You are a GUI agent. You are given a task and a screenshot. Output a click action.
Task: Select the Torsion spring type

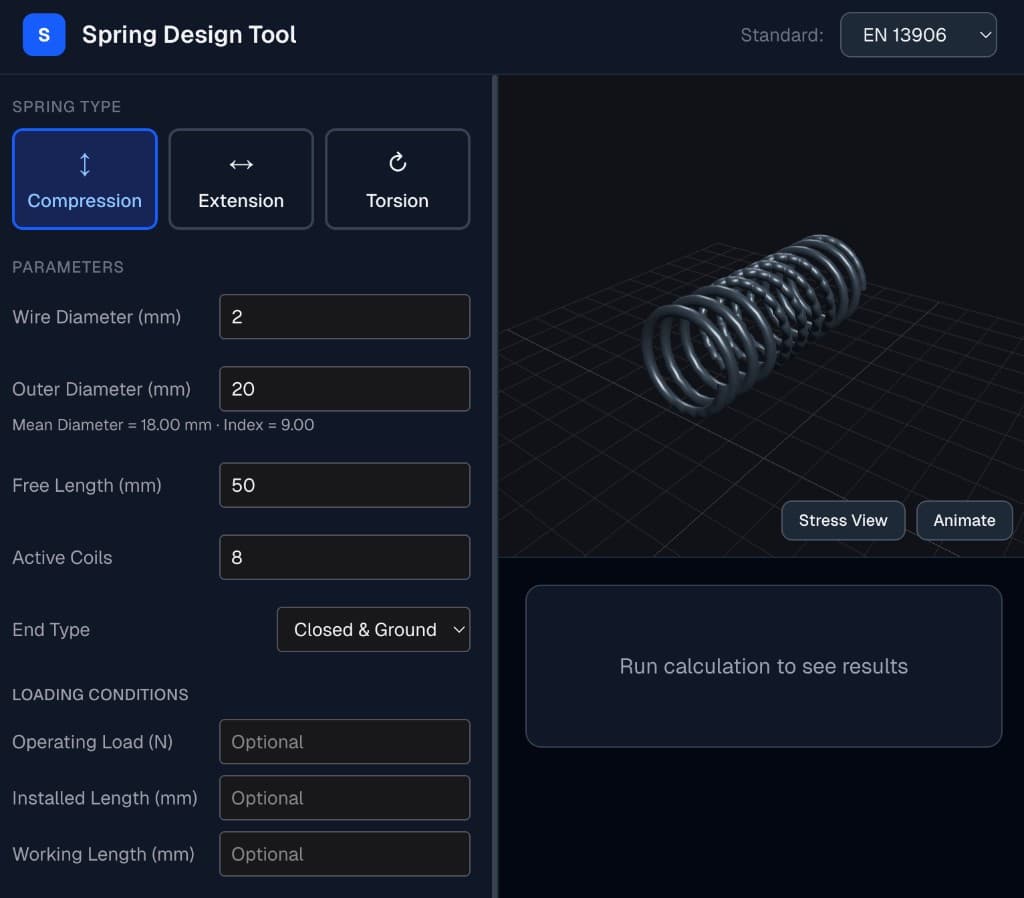[397, 179]
